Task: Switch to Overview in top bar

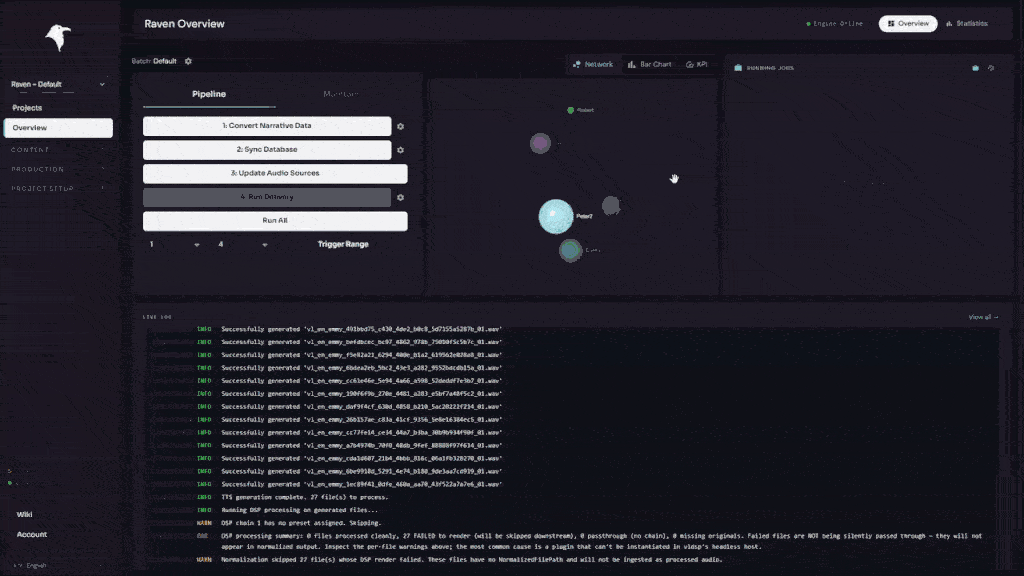Action: pyautogui.click(x=908, y=24)
